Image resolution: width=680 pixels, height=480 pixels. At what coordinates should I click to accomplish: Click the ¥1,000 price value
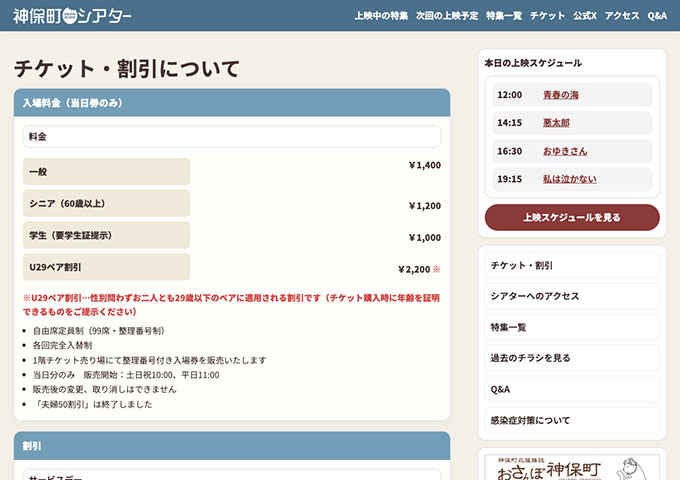(x=425, y=238)
